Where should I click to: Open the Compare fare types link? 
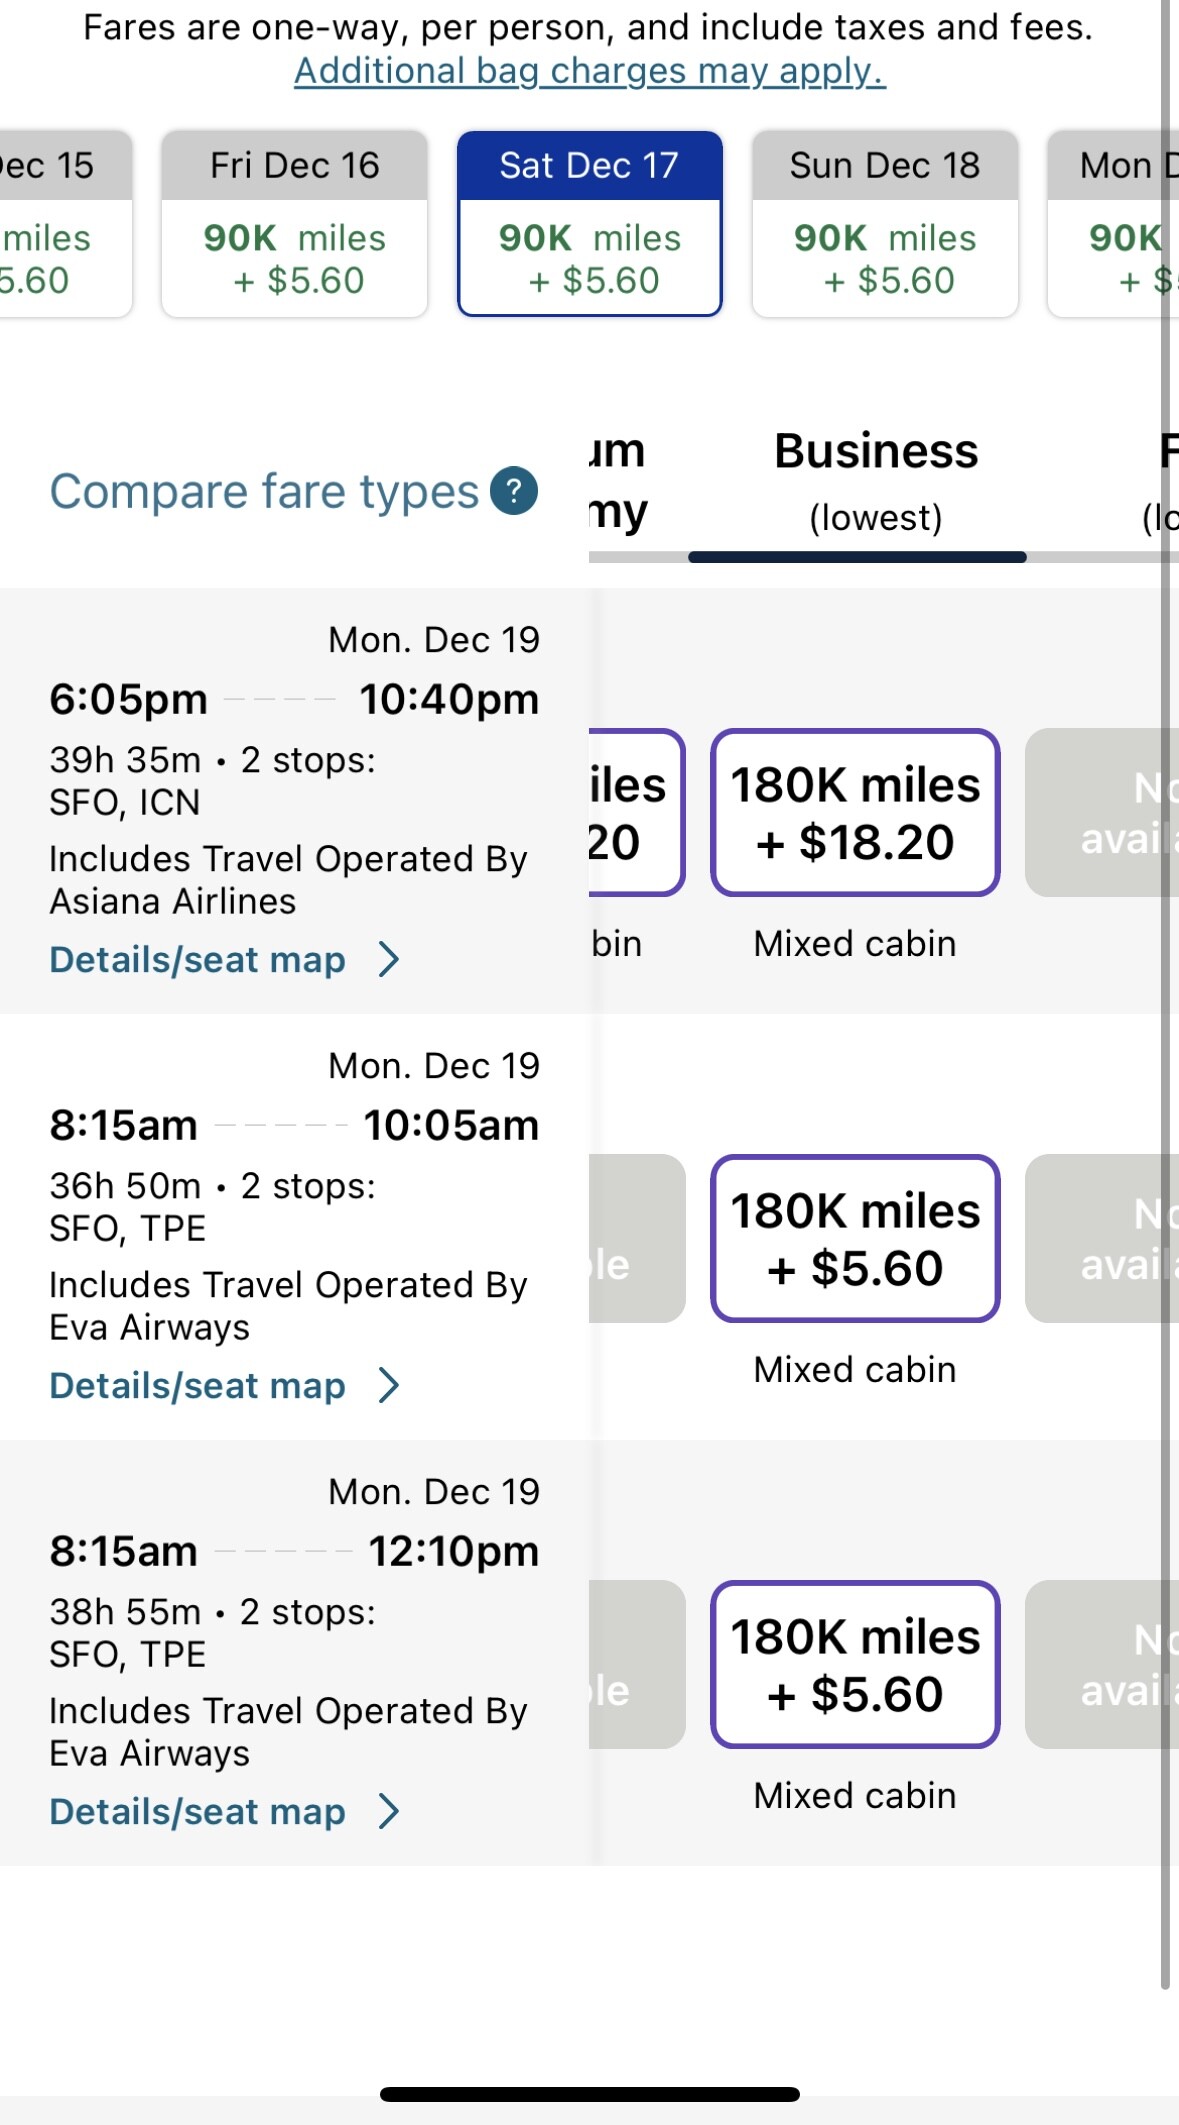tap(264, 491)
